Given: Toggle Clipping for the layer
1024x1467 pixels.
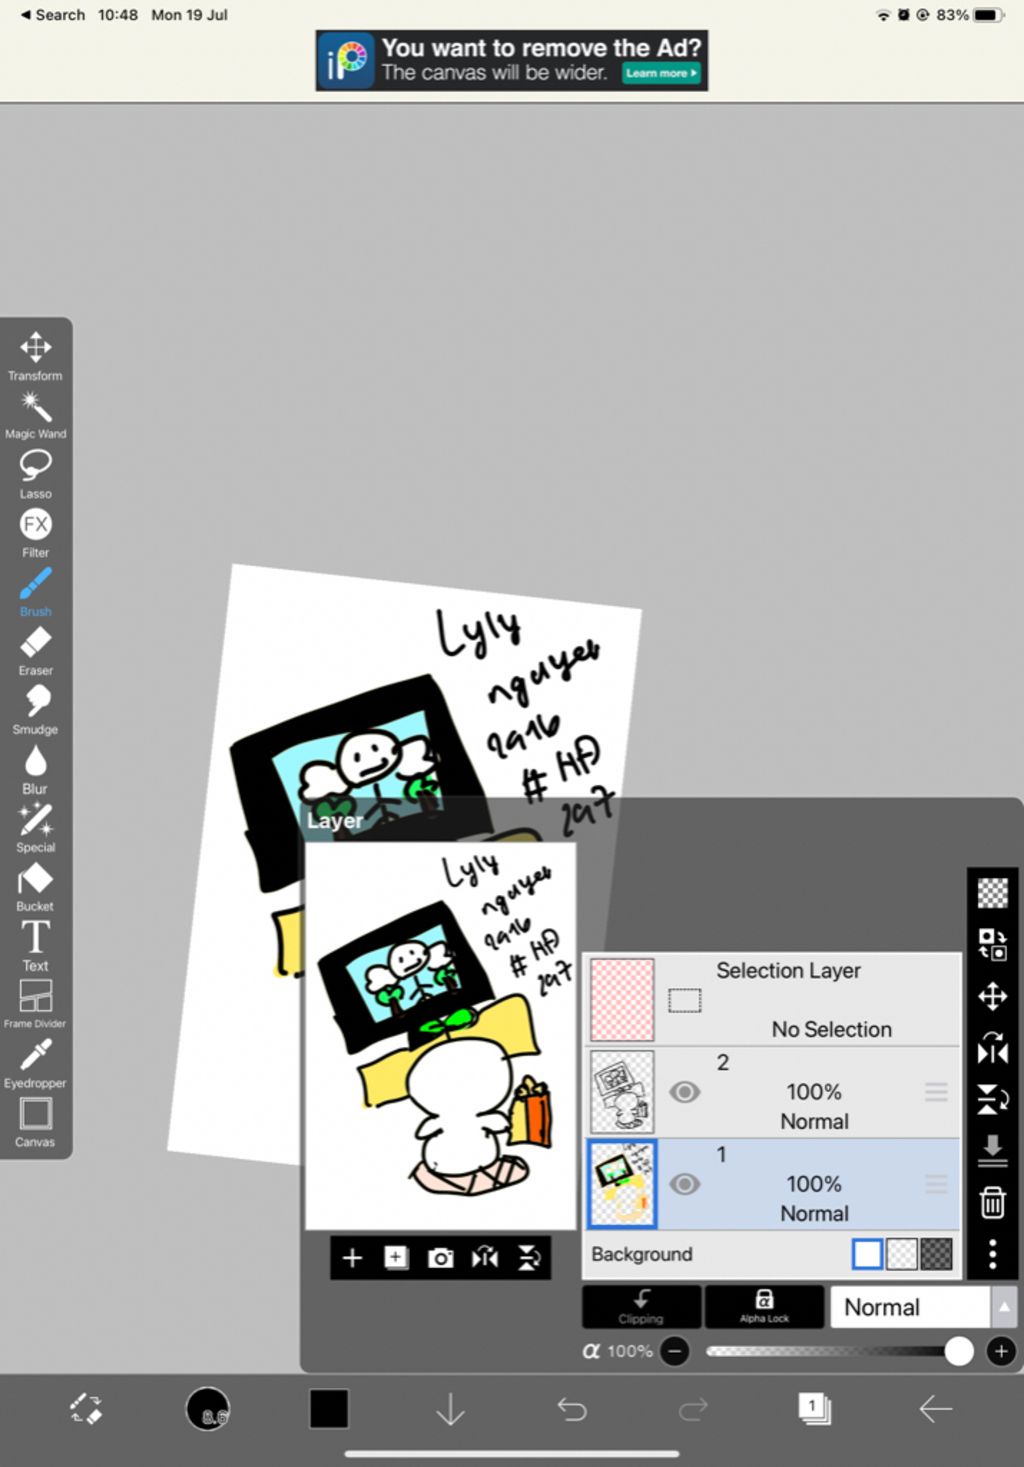Looking at the screenshot, I should [641, 1306].
